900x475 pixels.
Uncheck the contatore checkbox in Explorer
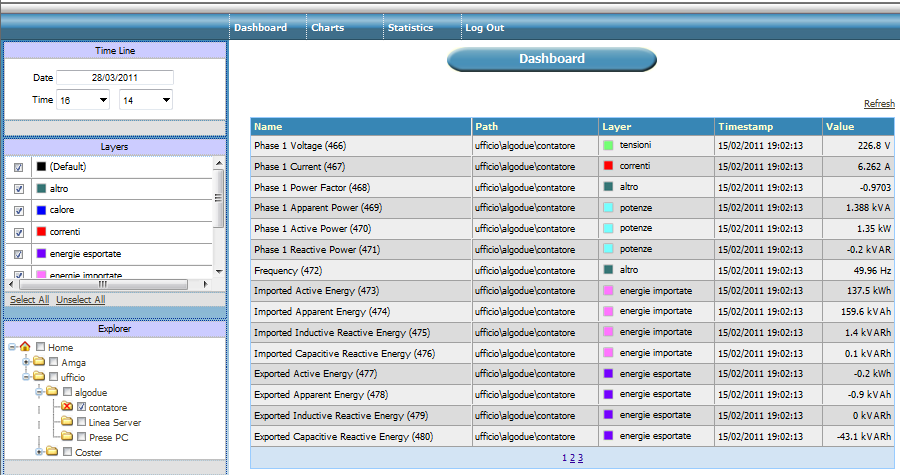[x=82, y=407]
